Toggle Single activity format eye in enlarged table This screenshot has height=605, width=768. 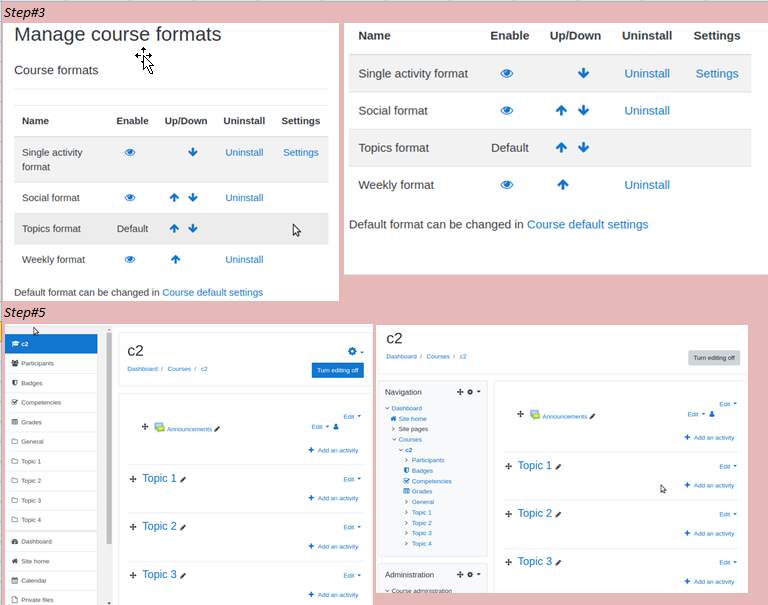pyautogui.click(x=507, y=73)
